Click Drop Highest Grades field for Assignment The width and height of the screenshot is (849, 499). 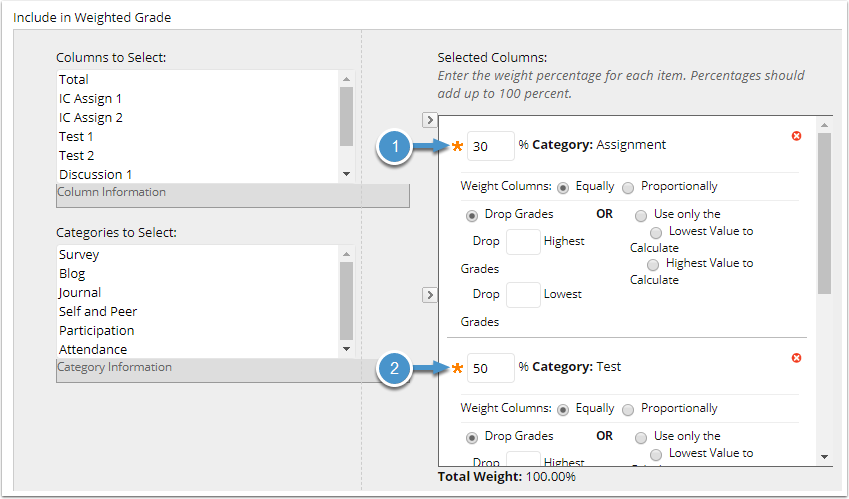[523, 241]
